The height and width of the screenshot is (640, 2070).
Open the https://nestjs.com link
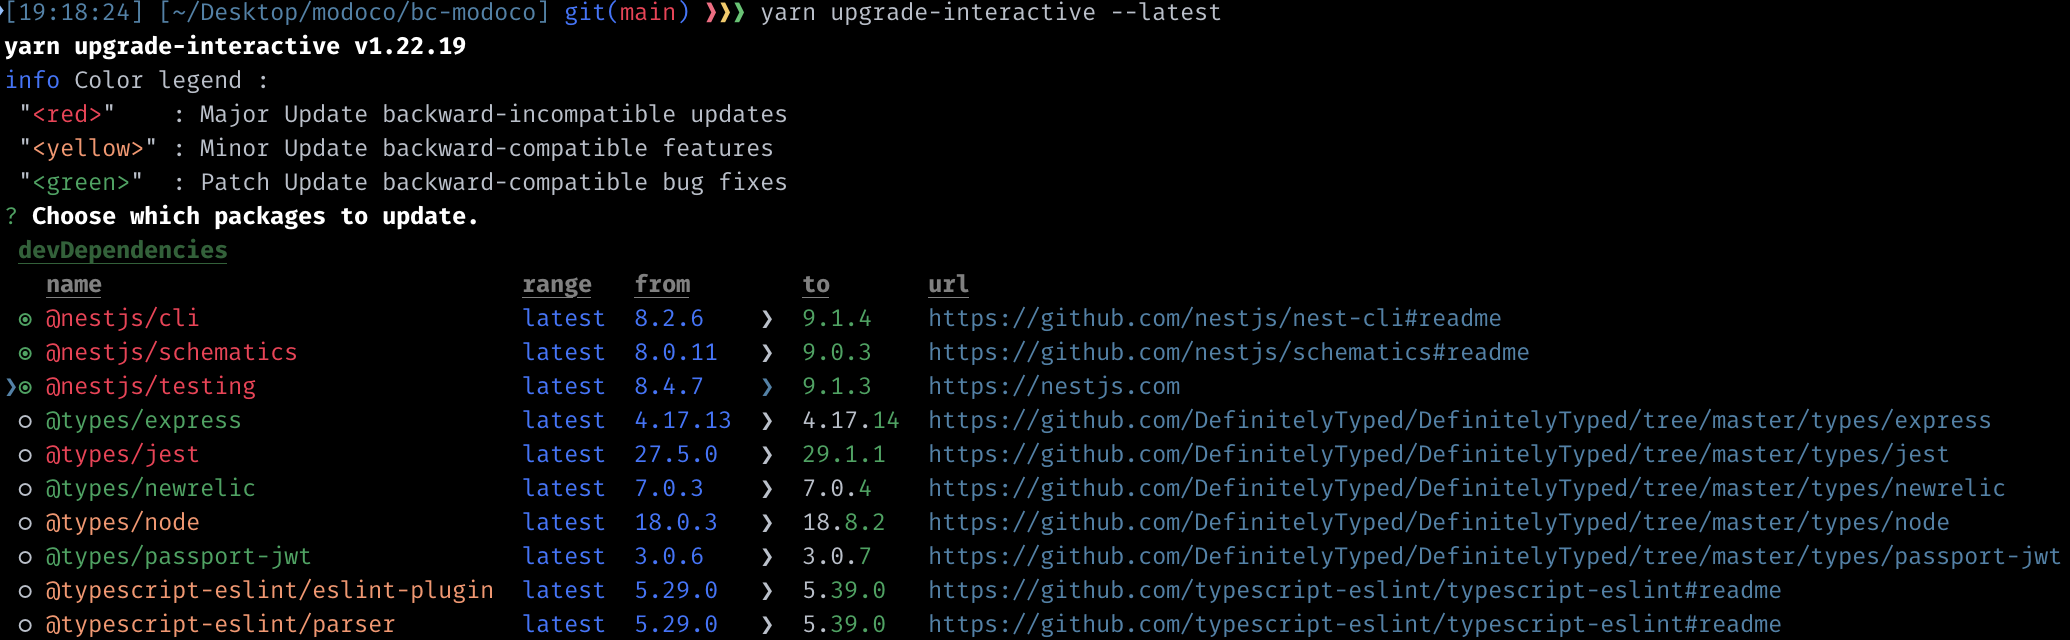tap(1054, 386)
